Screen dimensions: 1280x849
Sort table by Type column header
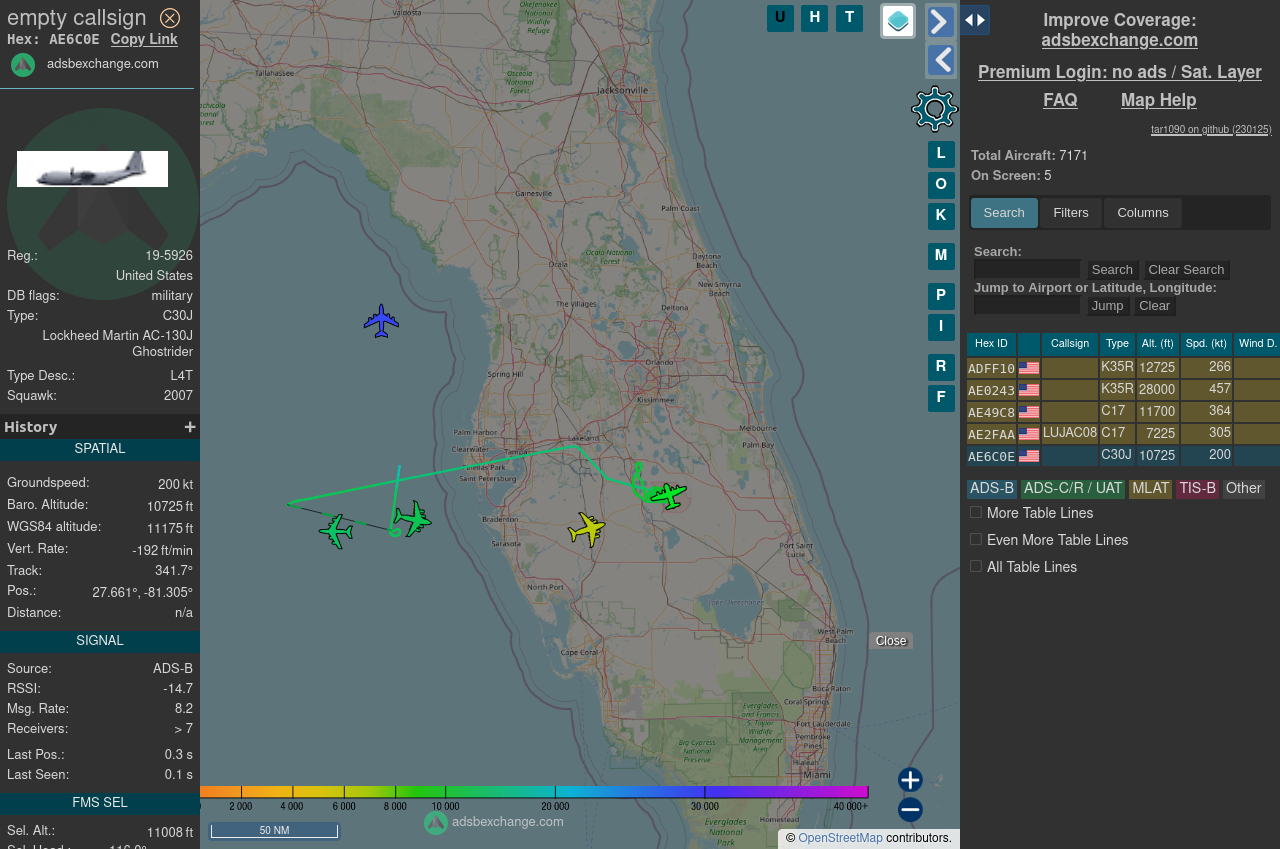pyautogui.click(x=1117, y=344)
